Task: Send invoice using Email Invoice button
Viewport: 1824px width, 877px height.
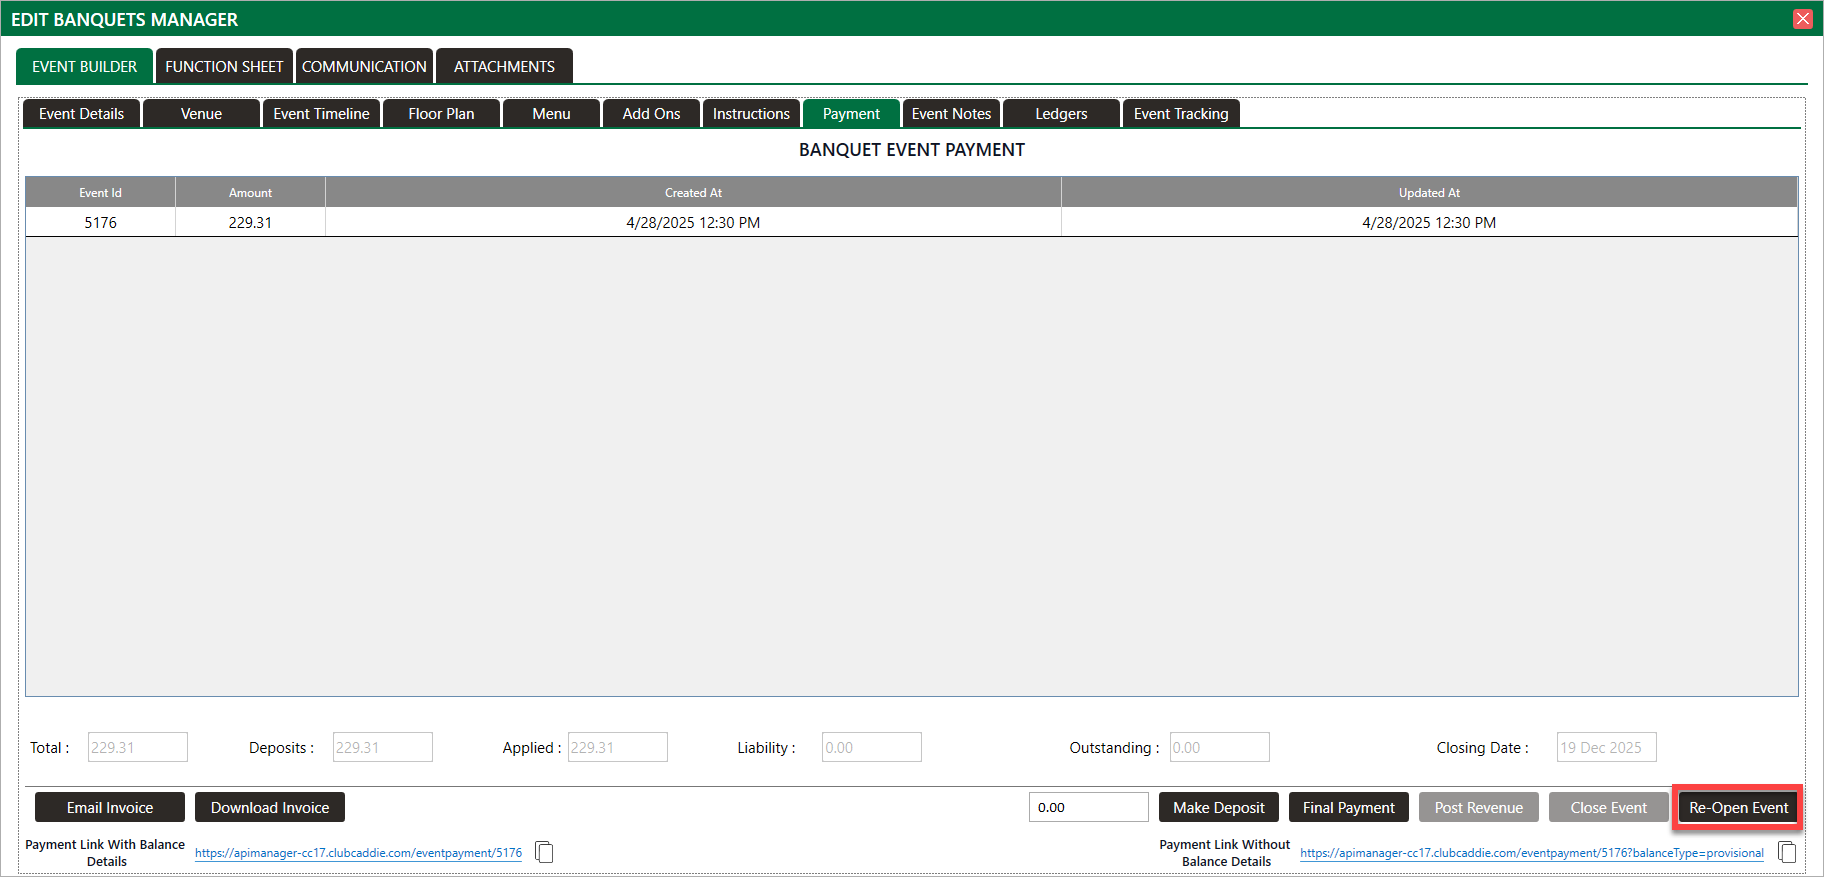Action: click(110, 808)
